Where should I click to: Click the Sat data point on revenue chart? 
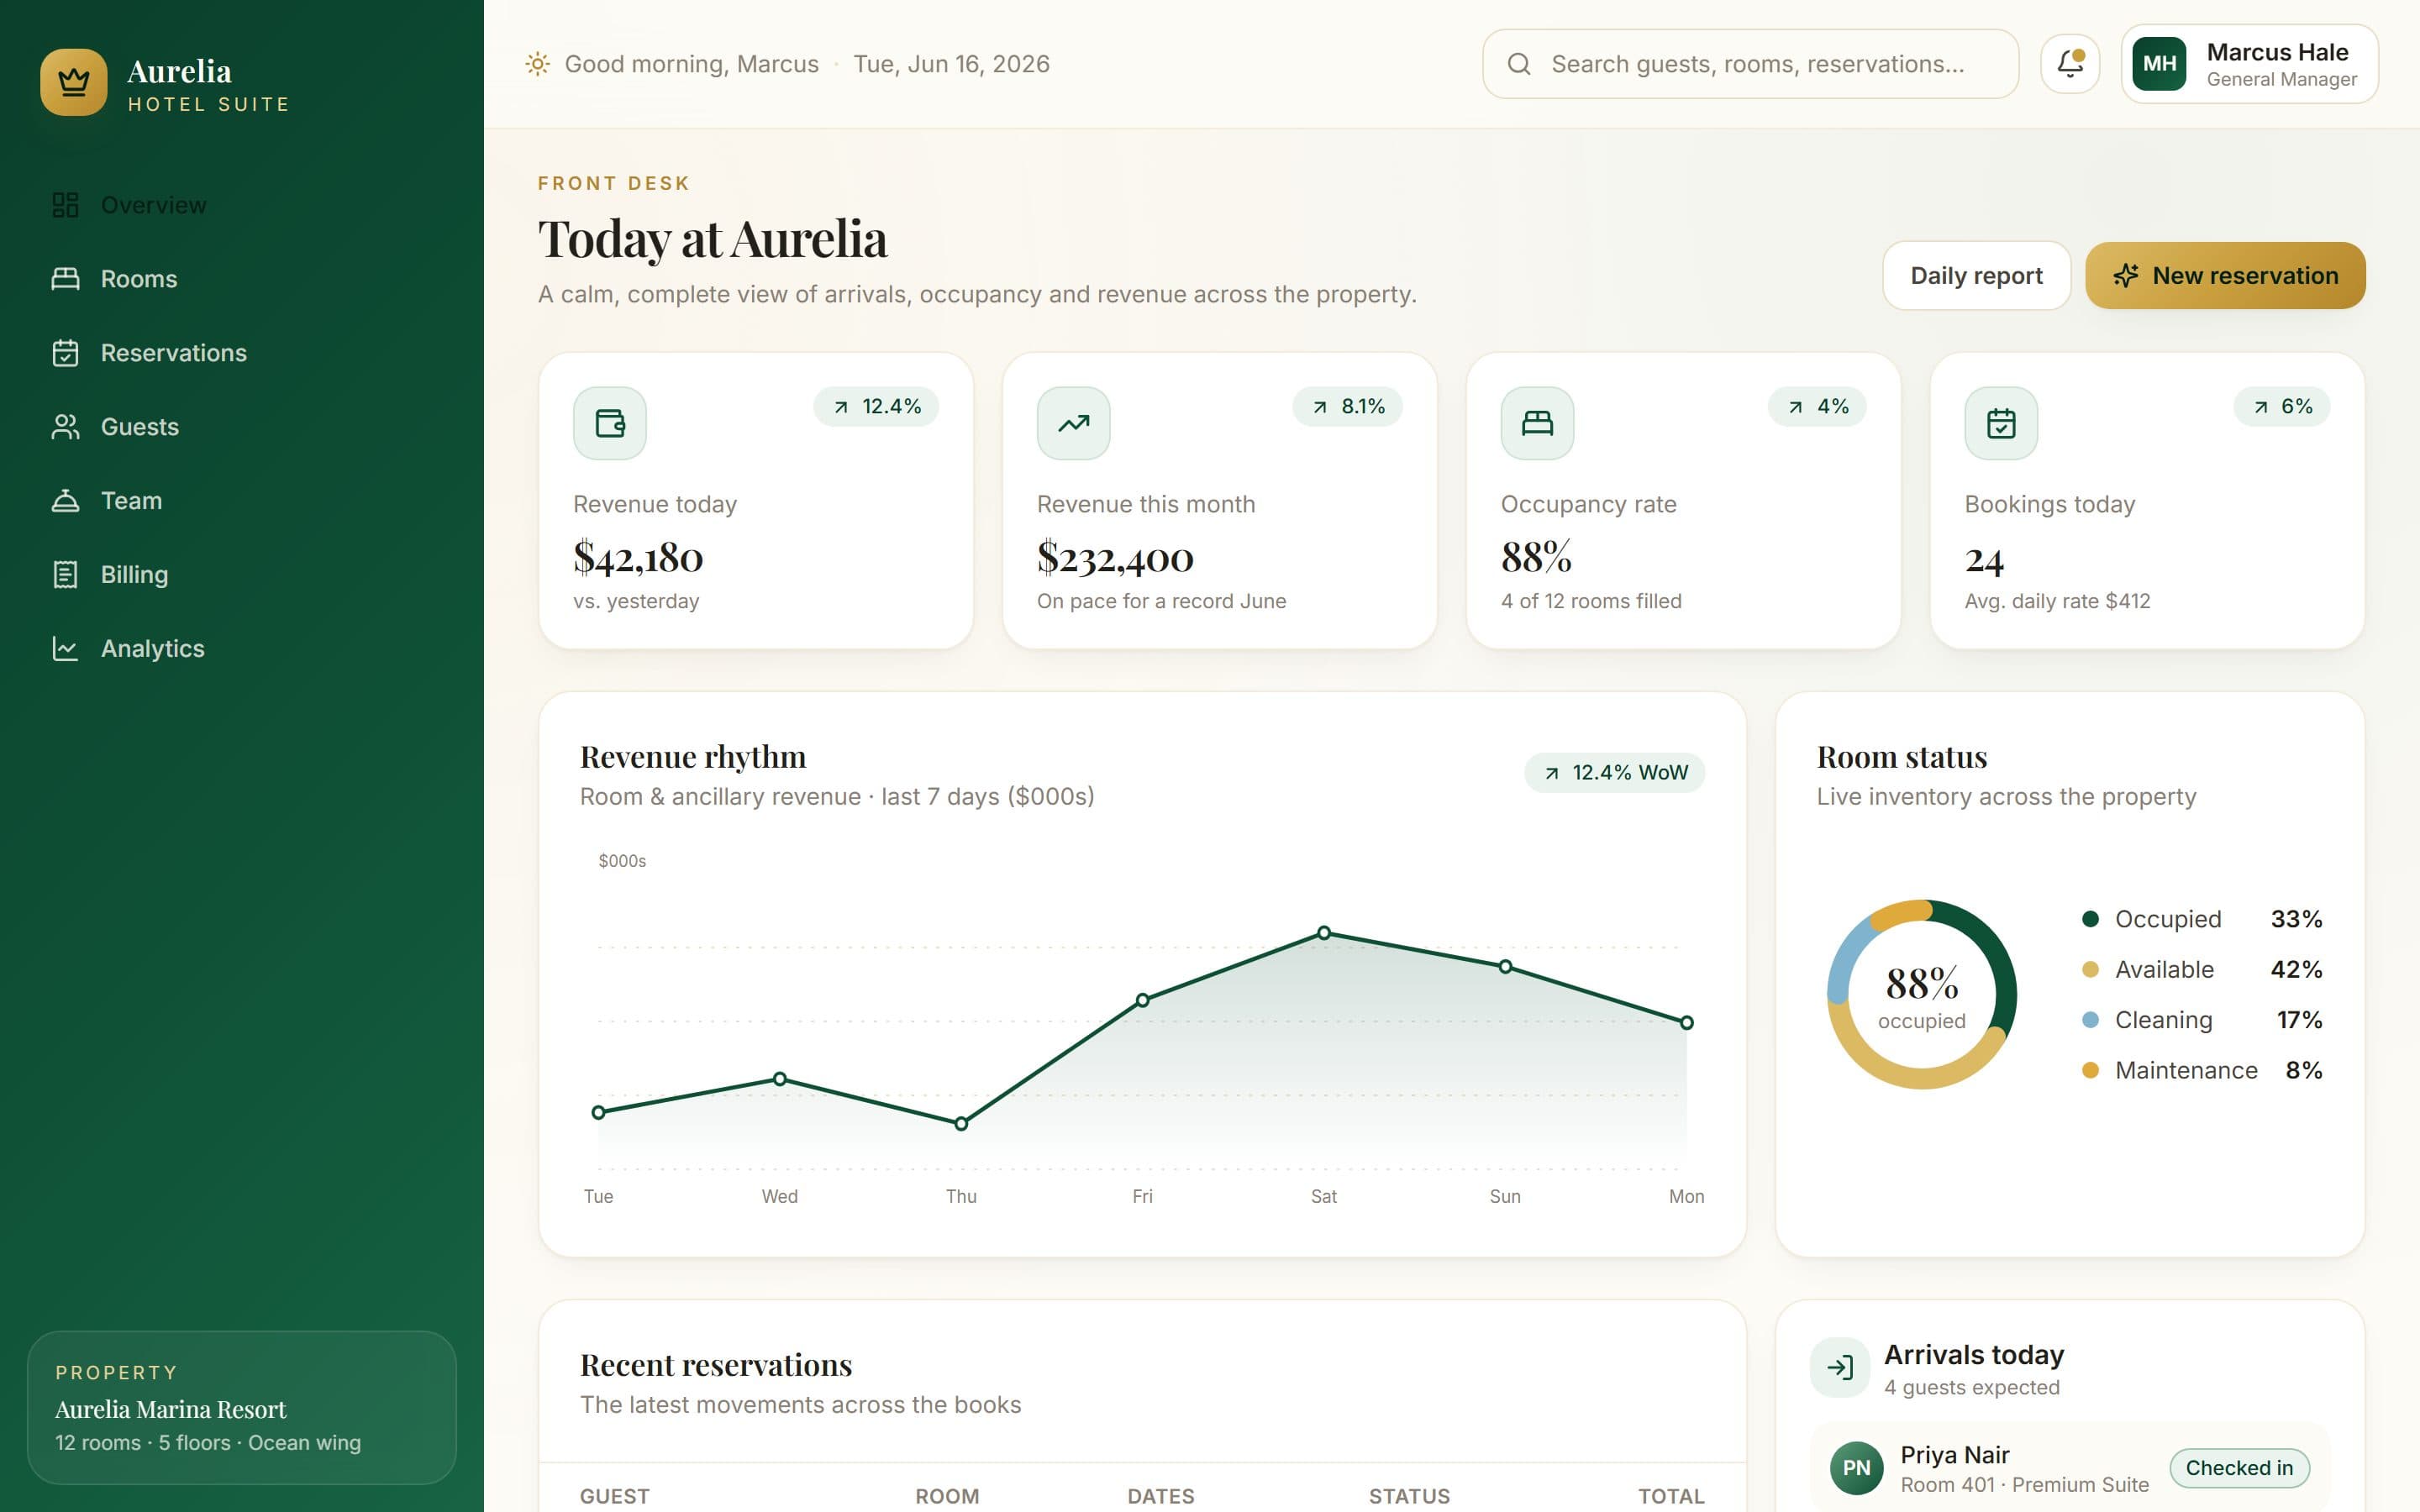point(1324,933)
